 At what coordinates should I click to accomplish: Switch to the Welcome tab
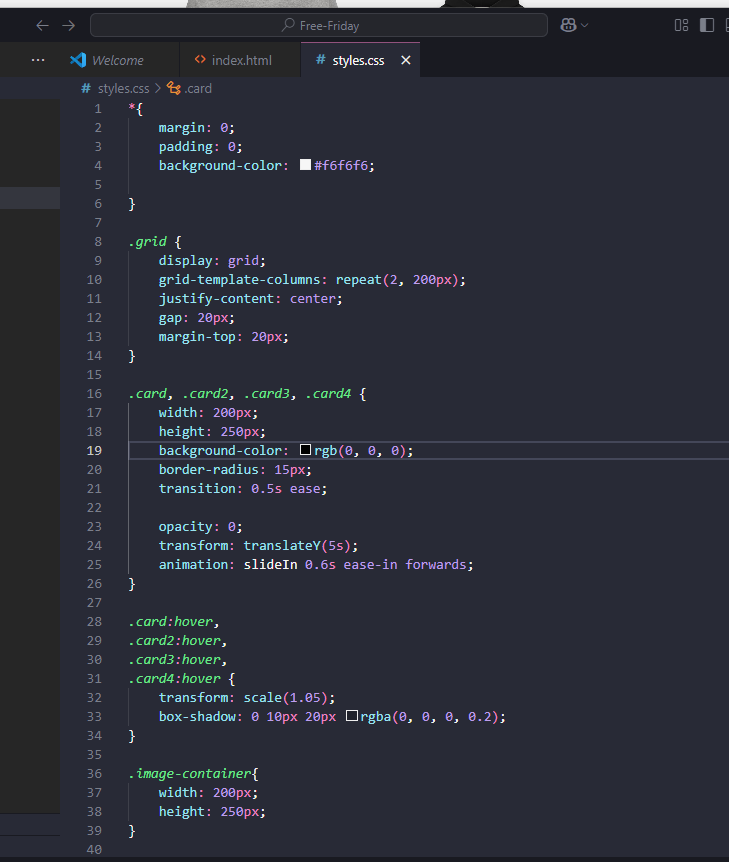coord(117,60)
